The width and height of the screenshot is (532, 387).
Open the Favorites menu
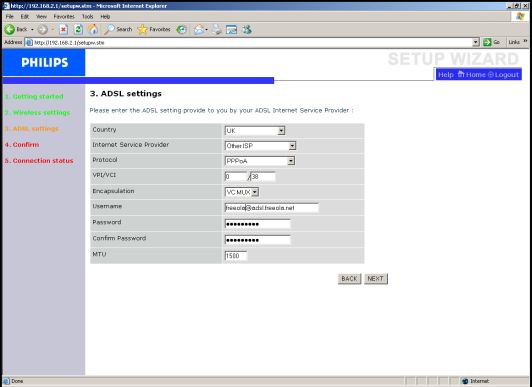(x=64, y=16)
